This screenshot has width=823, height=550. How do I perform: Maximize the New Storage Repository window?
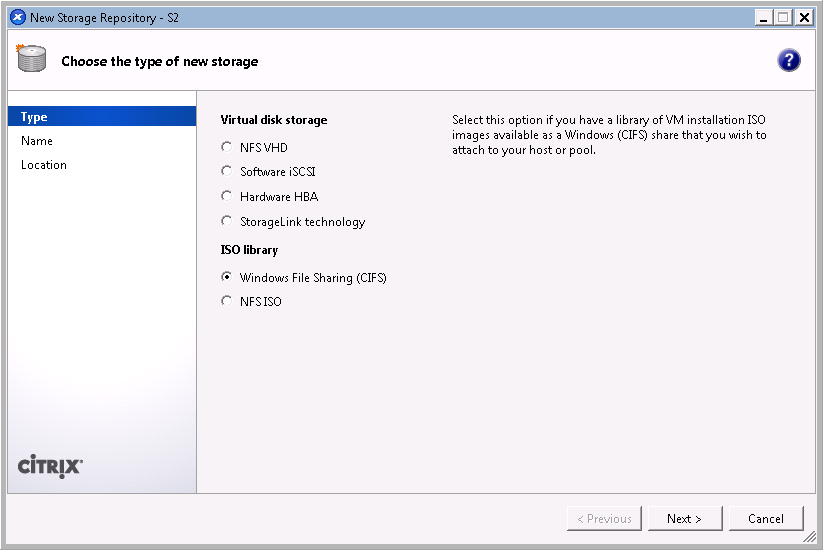(x=783, y=18)
